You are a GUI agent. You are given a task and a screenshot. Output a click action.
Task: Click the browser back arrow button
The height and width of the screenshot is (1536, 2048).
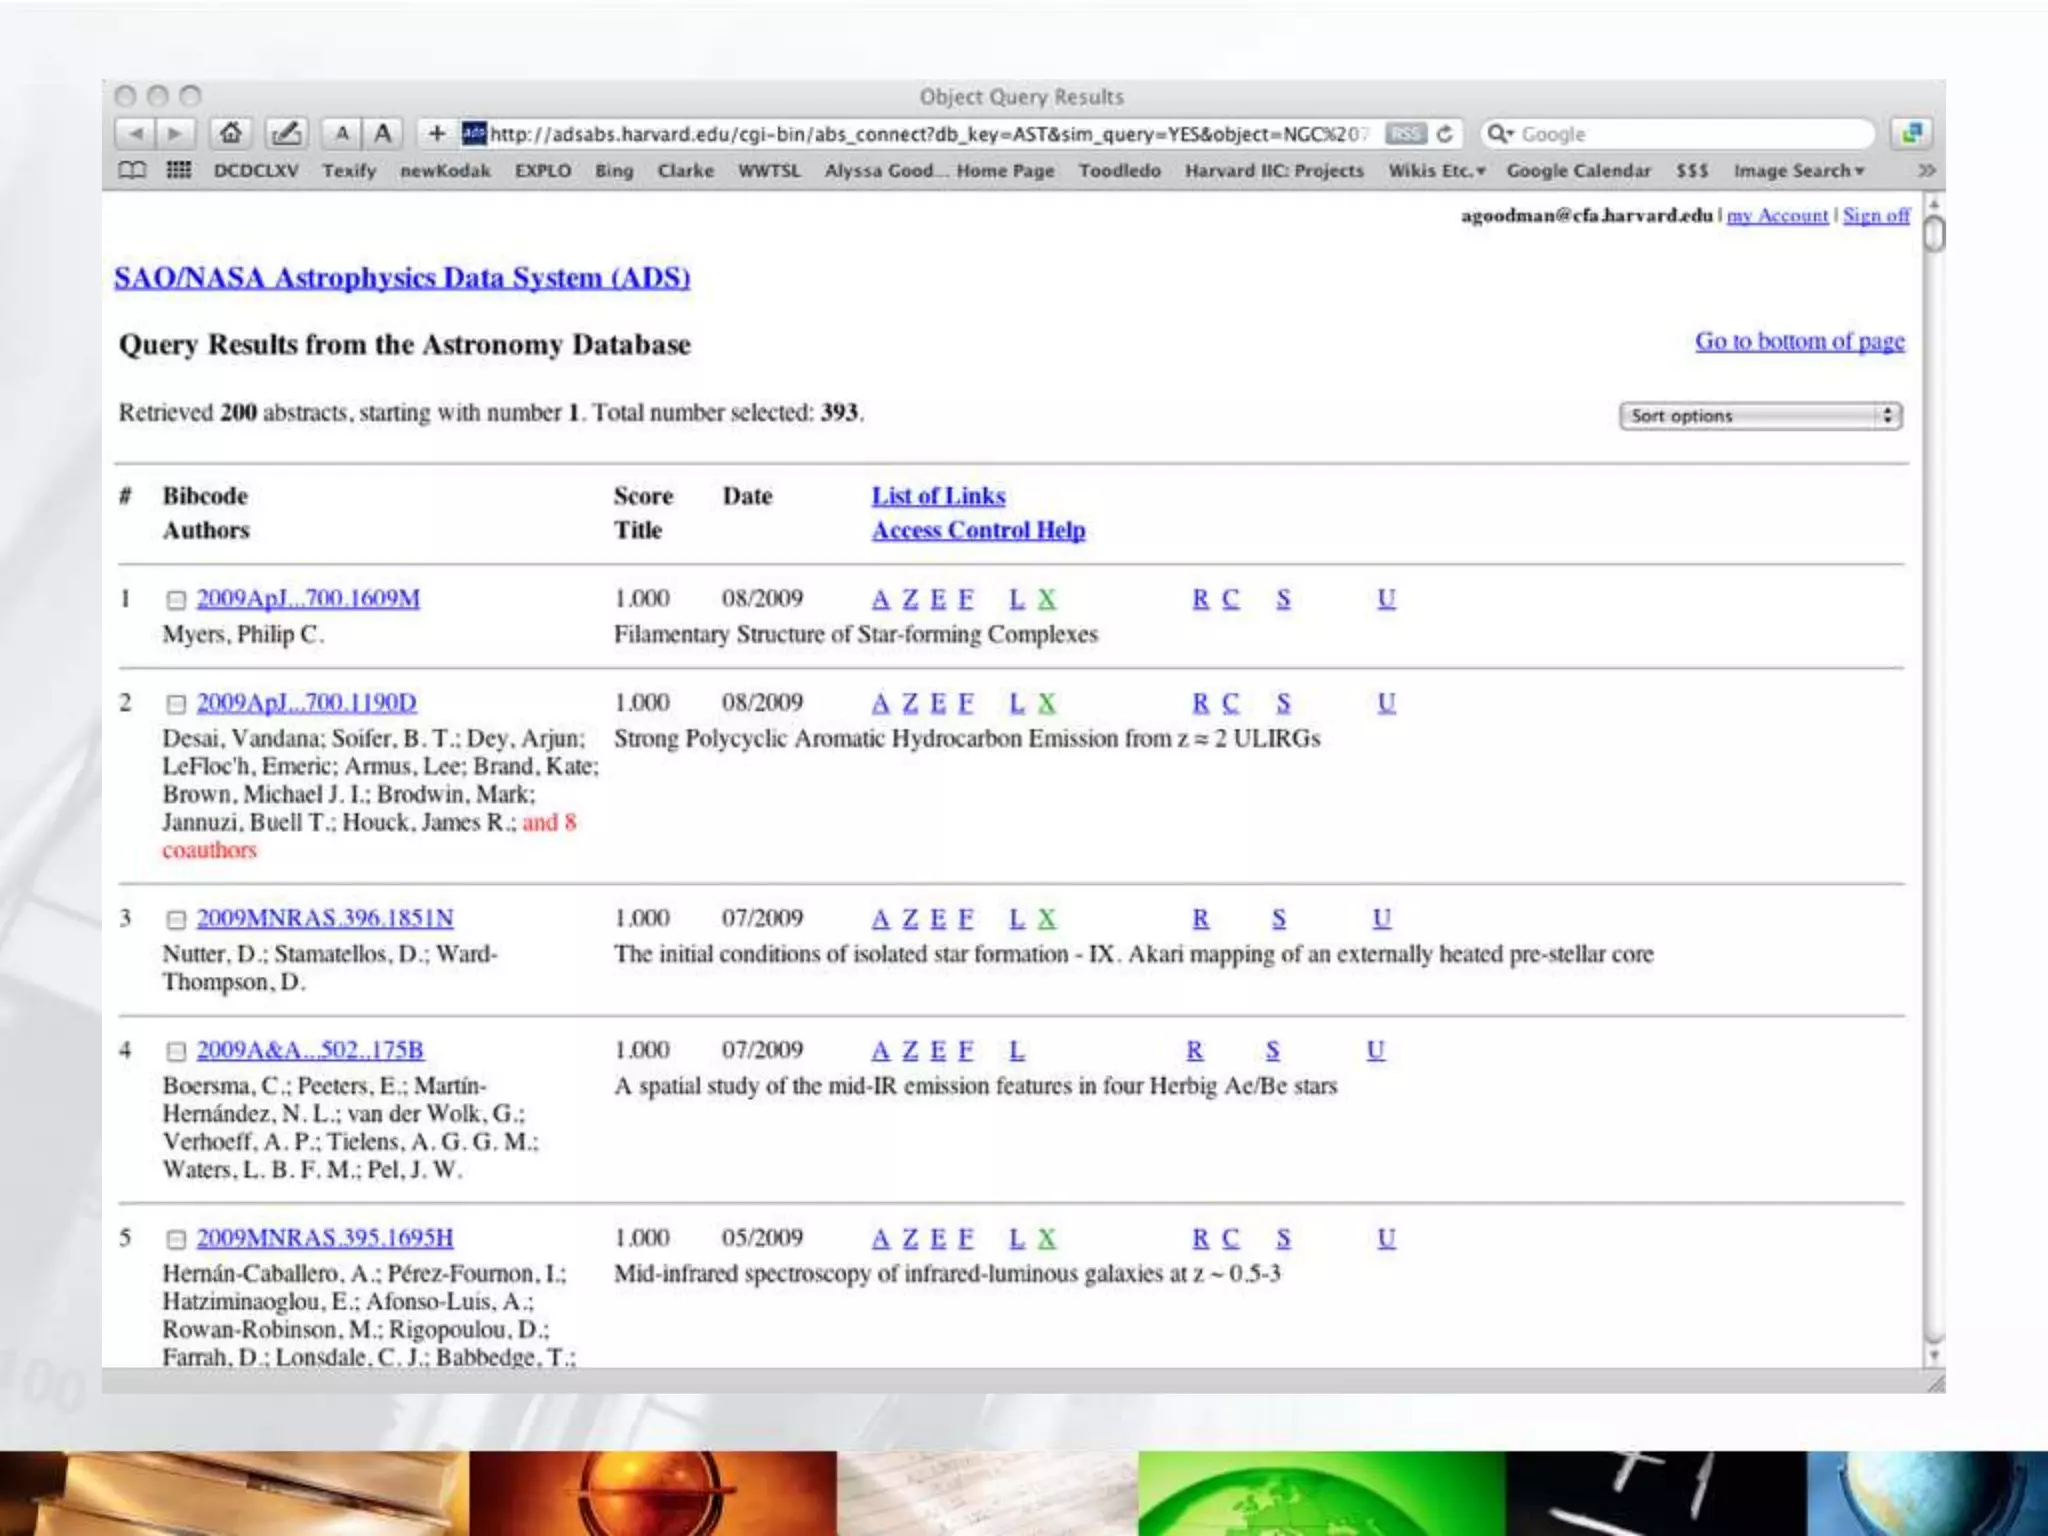[x=136, y=133]
